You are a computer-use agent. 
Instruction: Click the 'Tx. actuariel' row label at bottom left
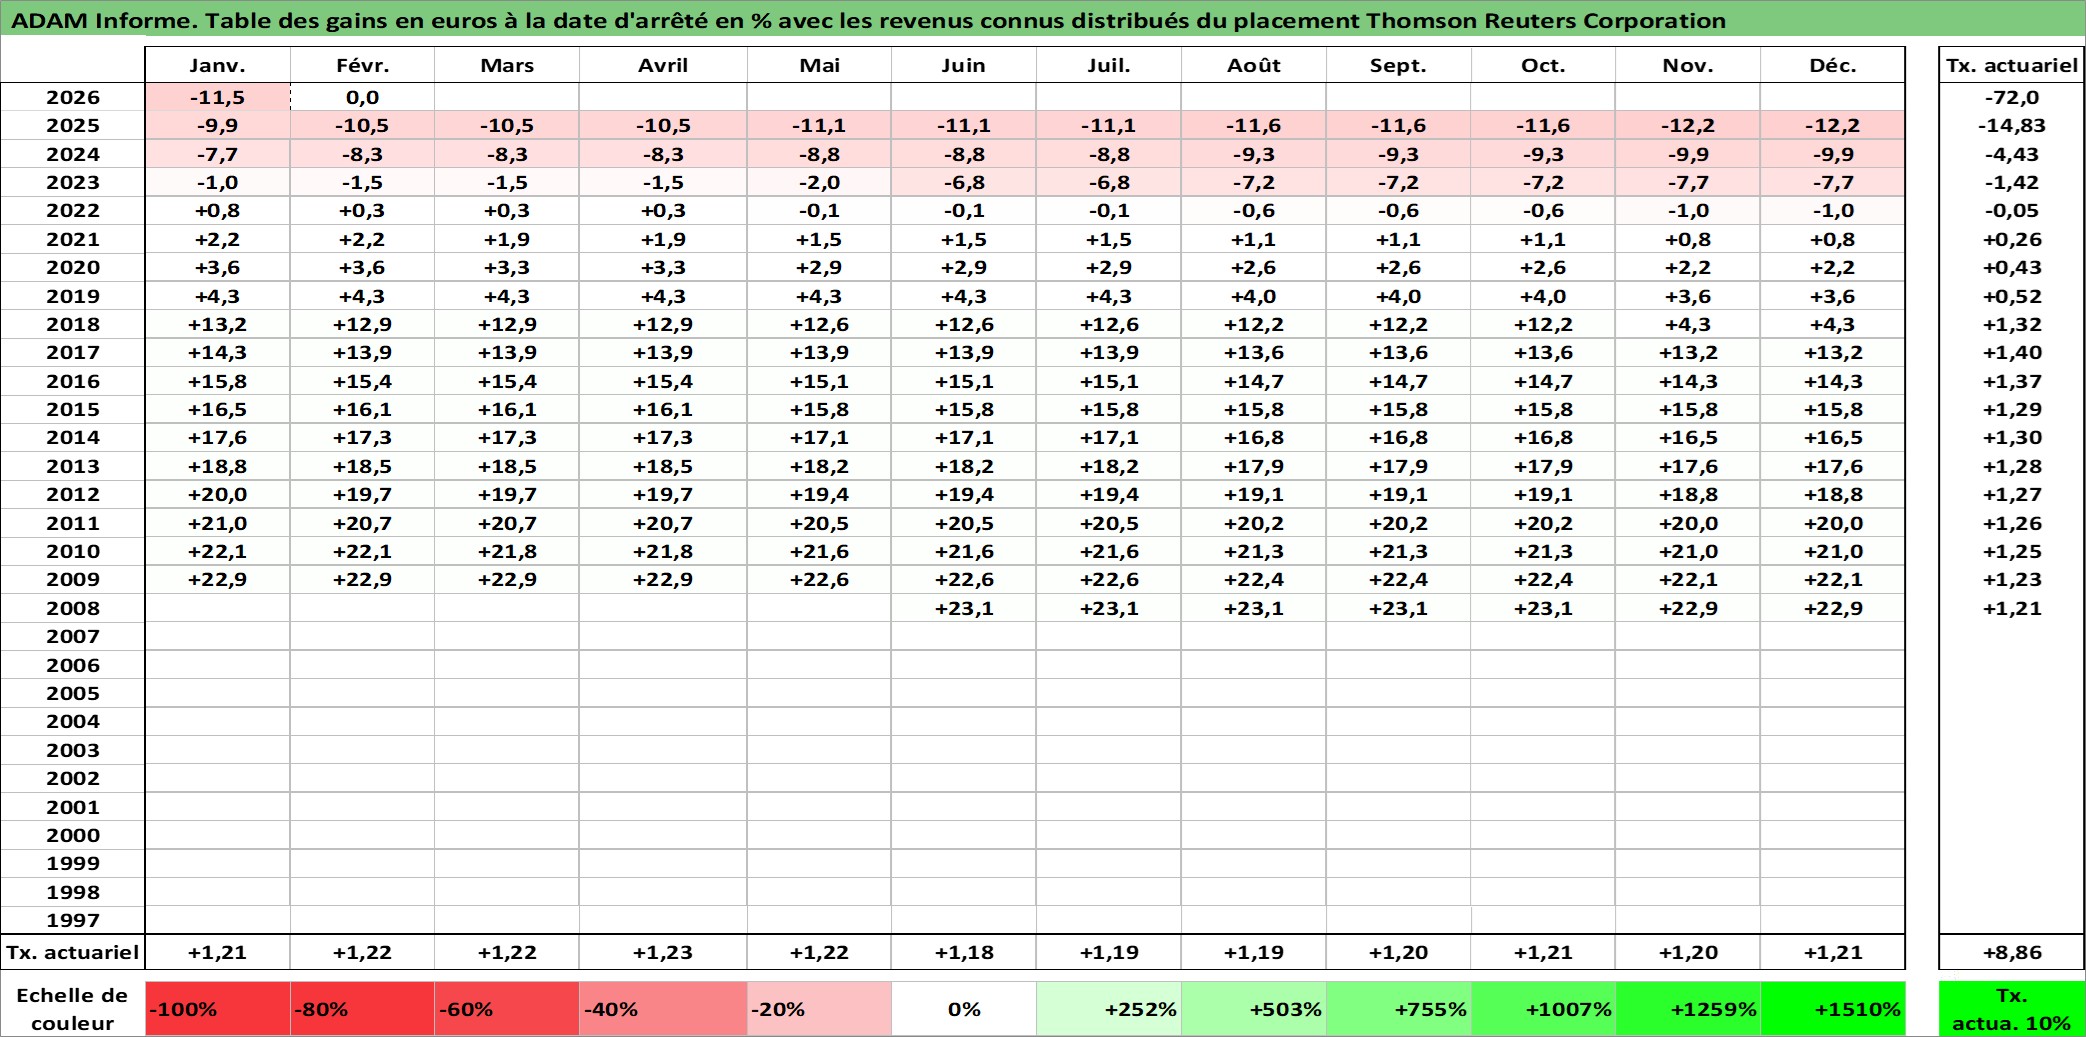pos(72,952)
